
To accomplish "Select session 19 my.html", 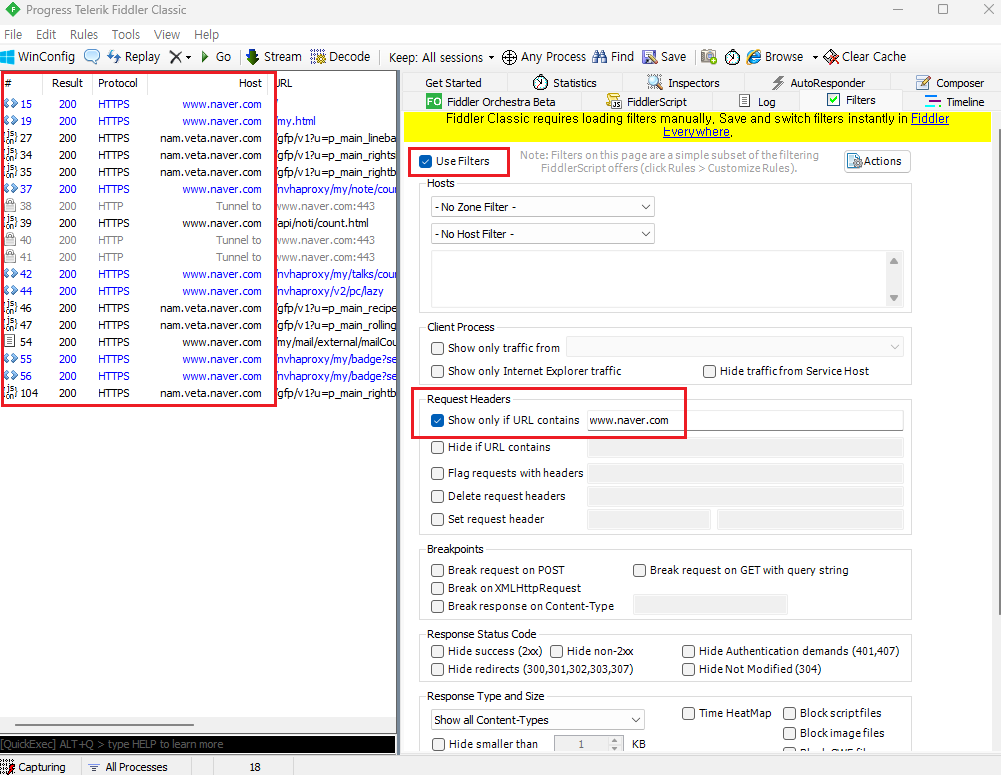I will pos(199,121).
